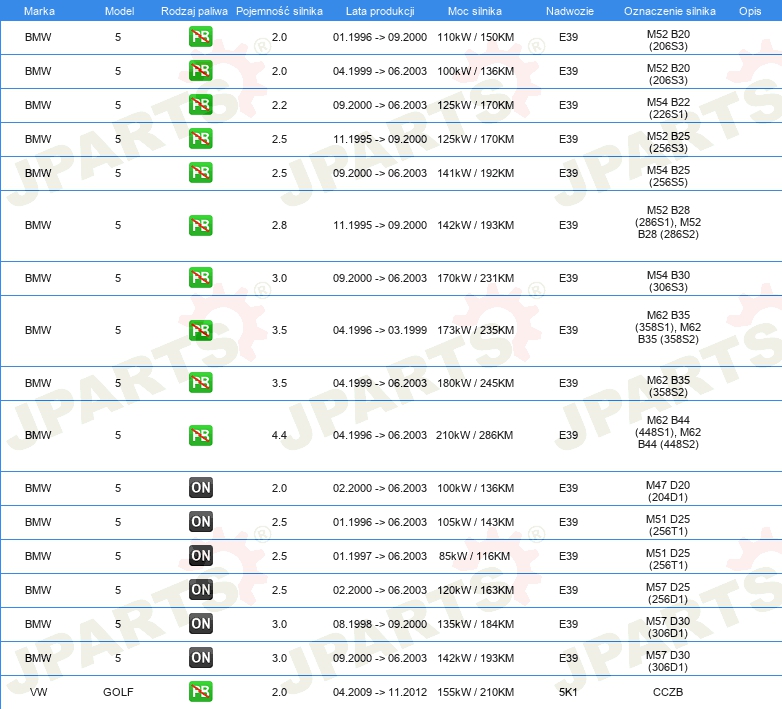Click the Oznaczenie silnika column header
782x709 pixels.
pyautogui.click(x=667, y=10)
